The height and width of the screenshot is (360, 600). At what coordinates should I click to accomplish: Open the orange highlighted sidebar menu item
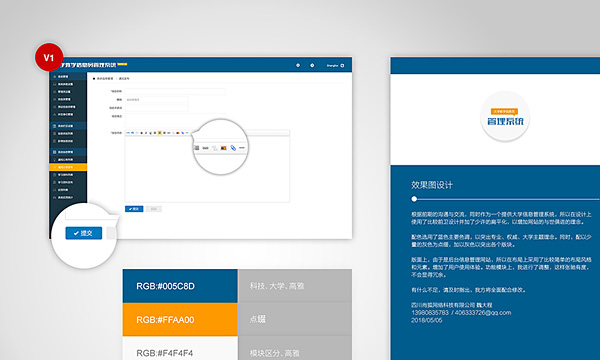tap(68, 167)
